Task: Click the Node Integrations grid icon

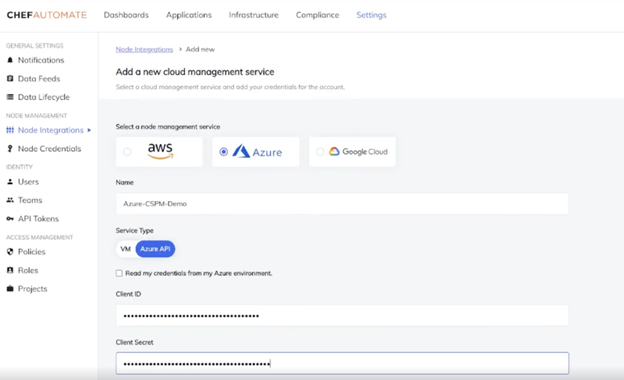Action: 10,130
